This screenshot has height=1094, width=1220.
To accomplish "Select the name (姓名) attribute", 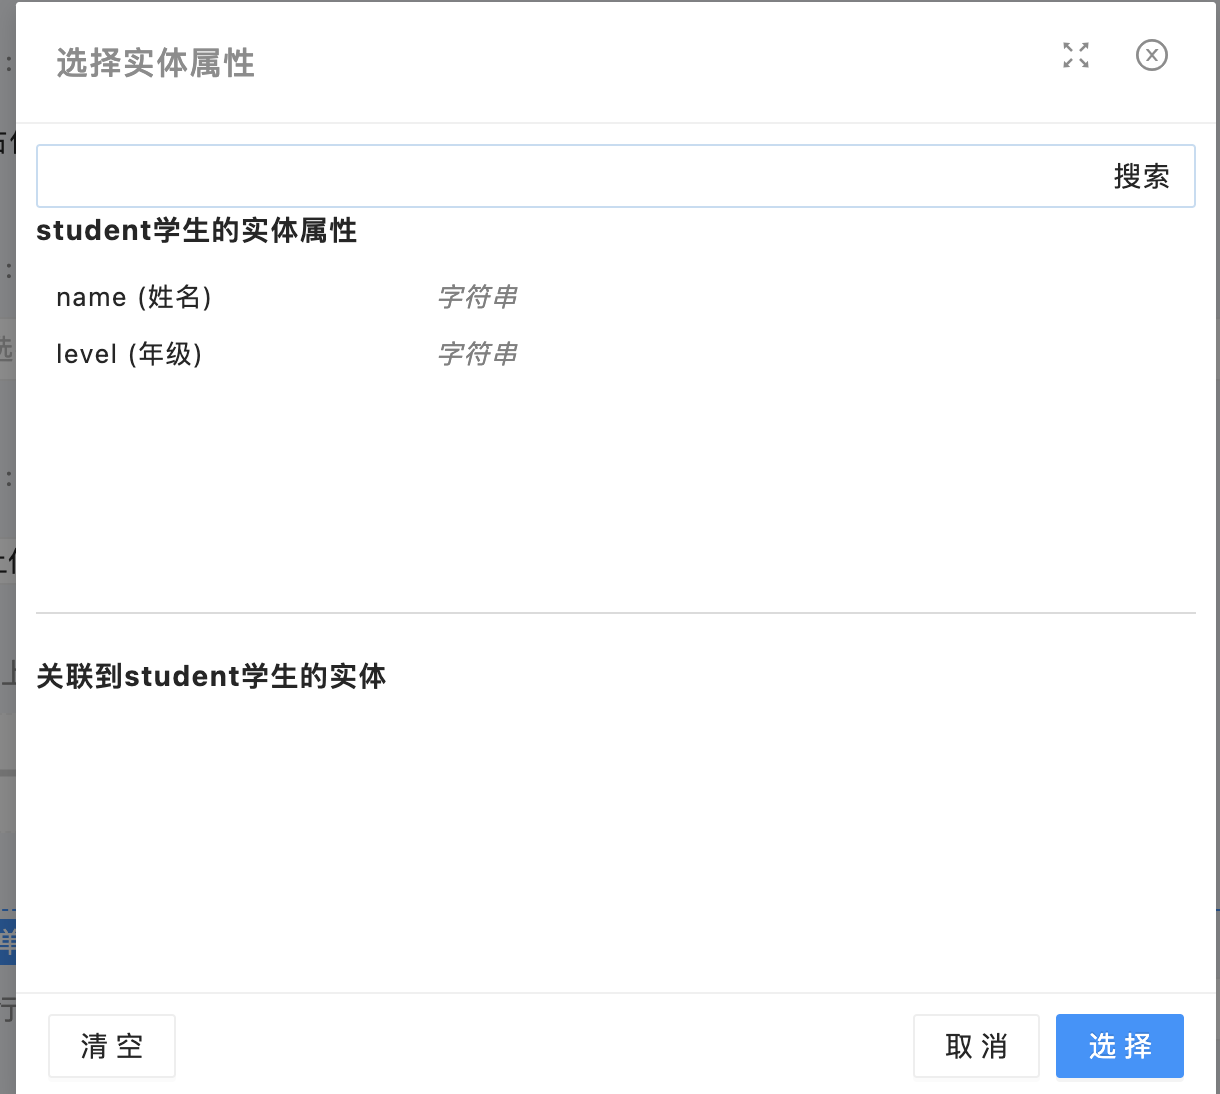I will point(134,297).
